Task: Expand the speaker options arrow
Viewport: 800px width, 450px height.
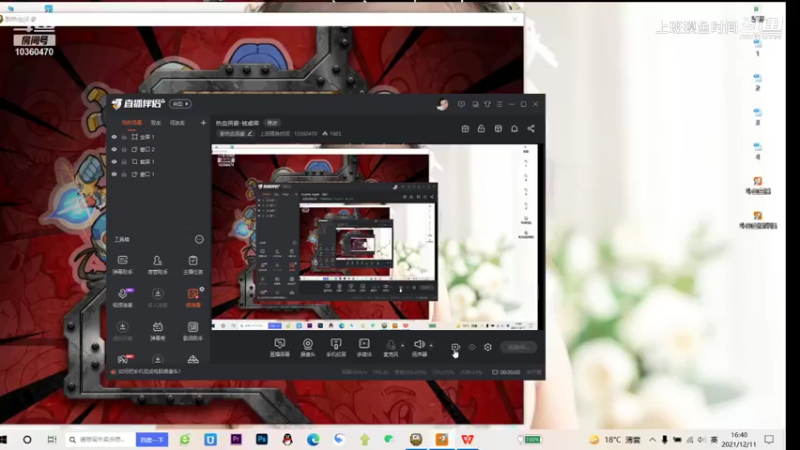Action: 431,345
